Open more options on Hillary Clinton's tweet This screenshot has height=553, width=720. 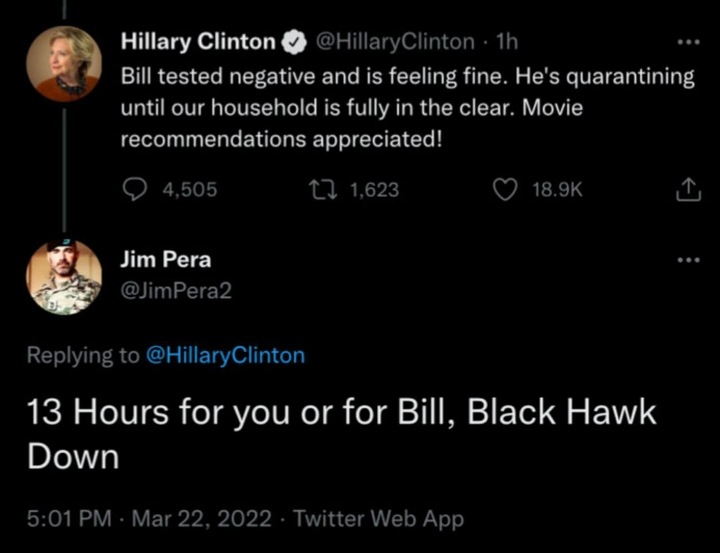pyautogui.click(x=688, y=43)
